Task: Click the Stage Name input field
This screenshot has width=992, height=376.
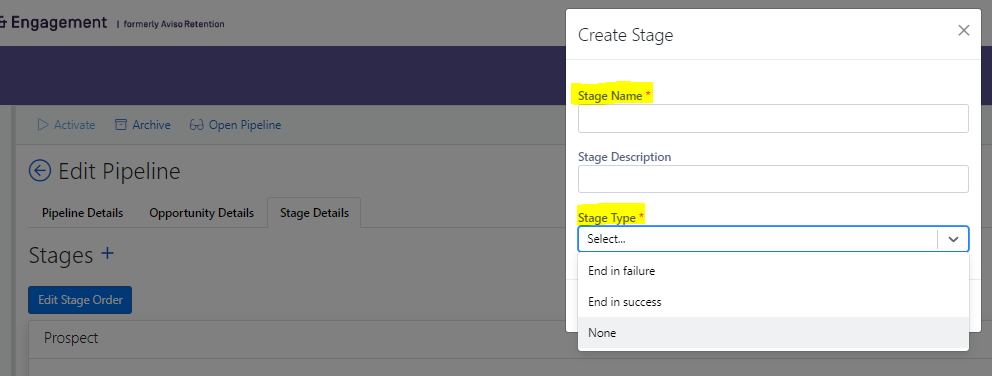Action: pyautogui.click(x=773, y=118)
